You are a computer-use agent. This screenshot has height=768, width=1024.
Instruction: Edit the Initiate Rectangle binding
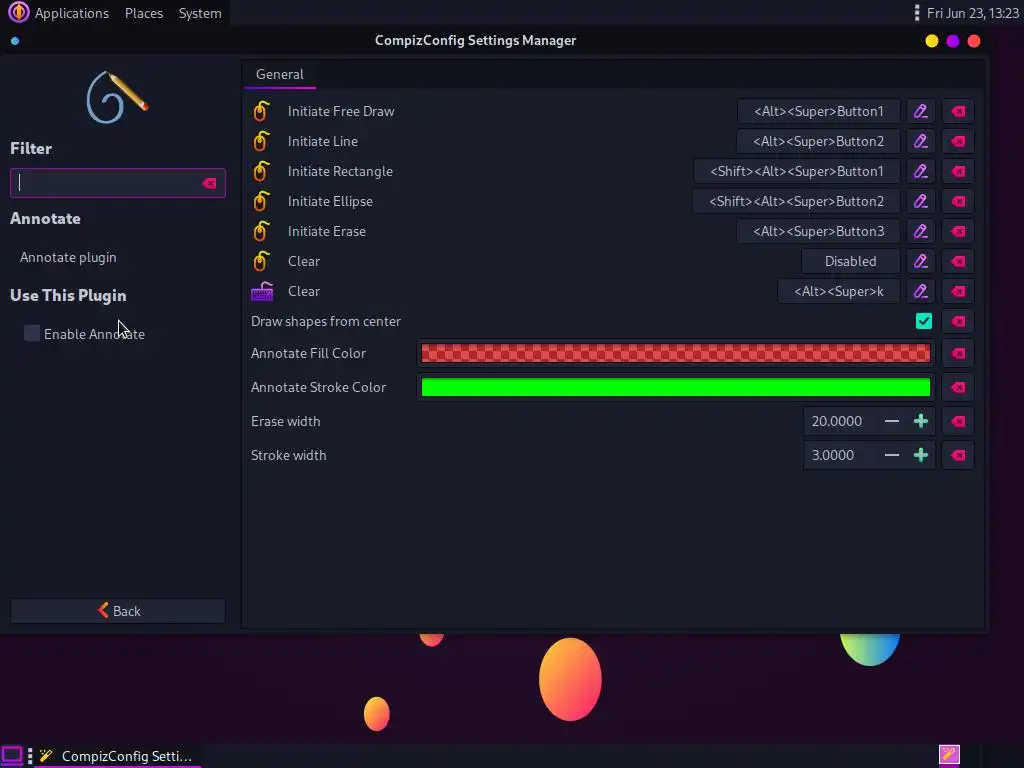(921, 171)
